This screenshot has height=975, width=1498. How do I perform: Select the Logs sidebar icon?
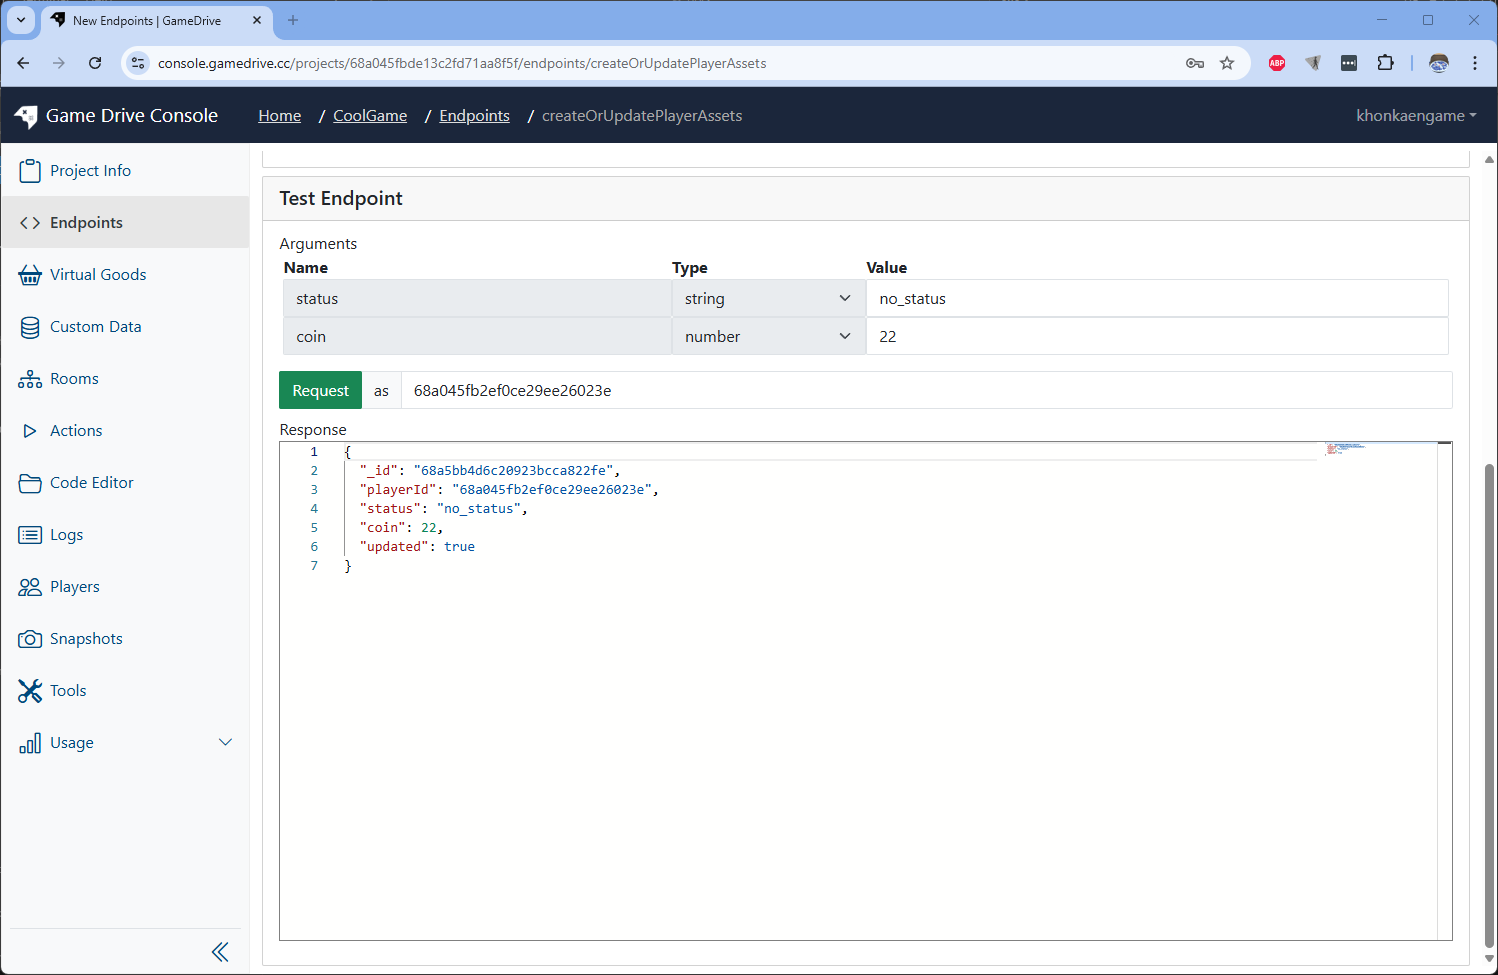pyautogui.click(x=30, y=534)
